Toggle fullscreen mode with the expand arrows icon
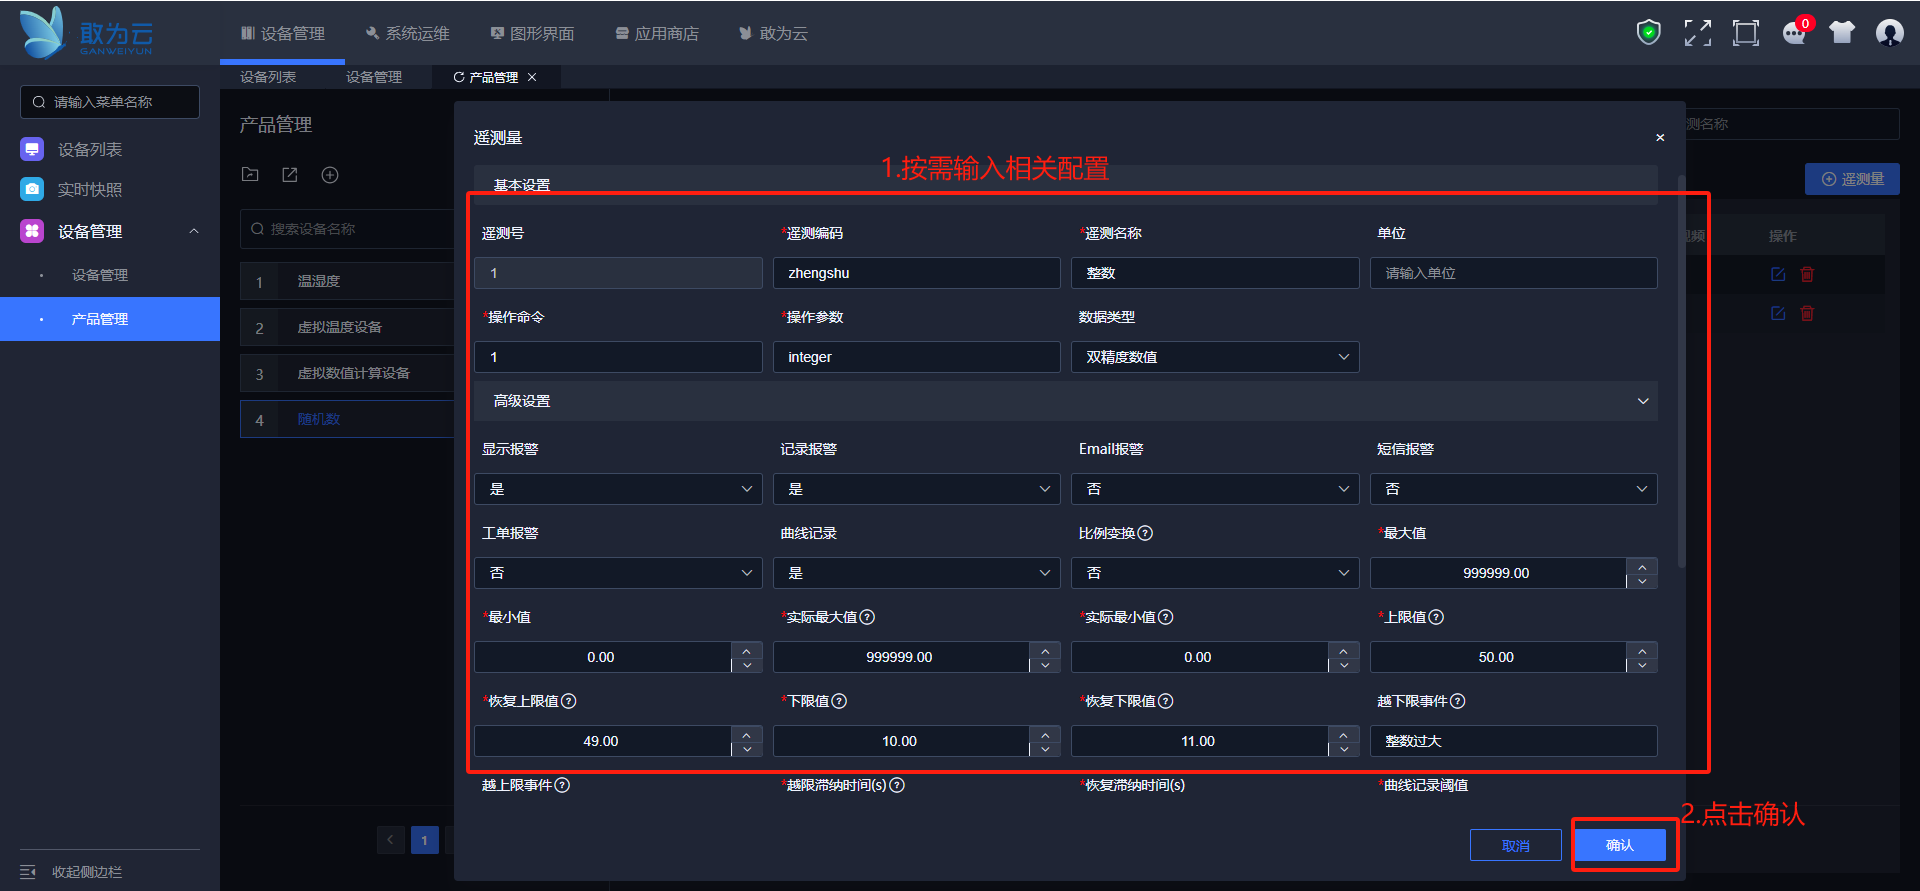The width and height of the screenshot is (1920, 891). (1697, 33)
